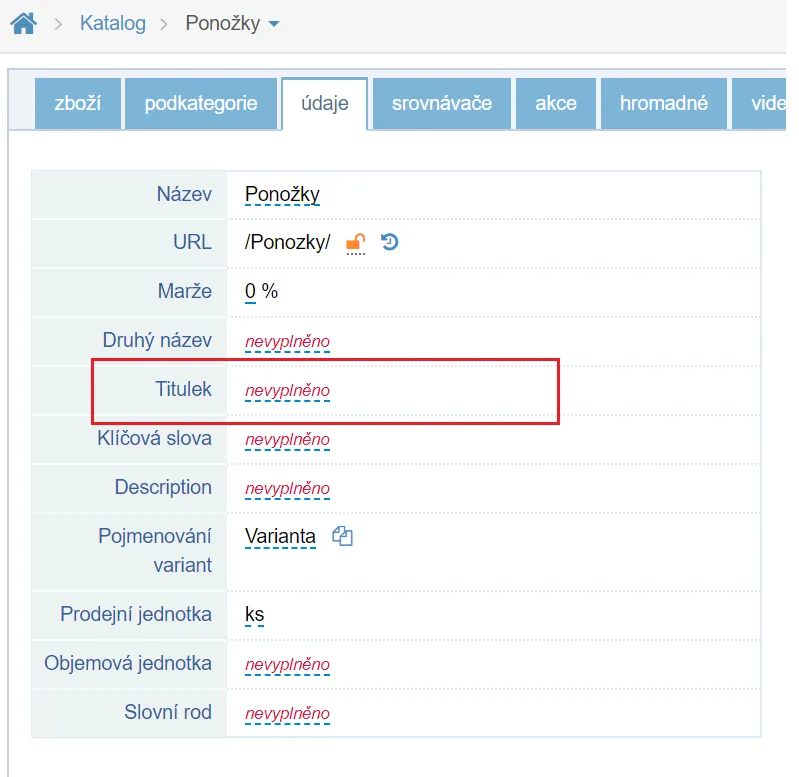Screen dimensions: 799x777
Task: Select the srovnávače tab
Action: [x=442, y=103]
